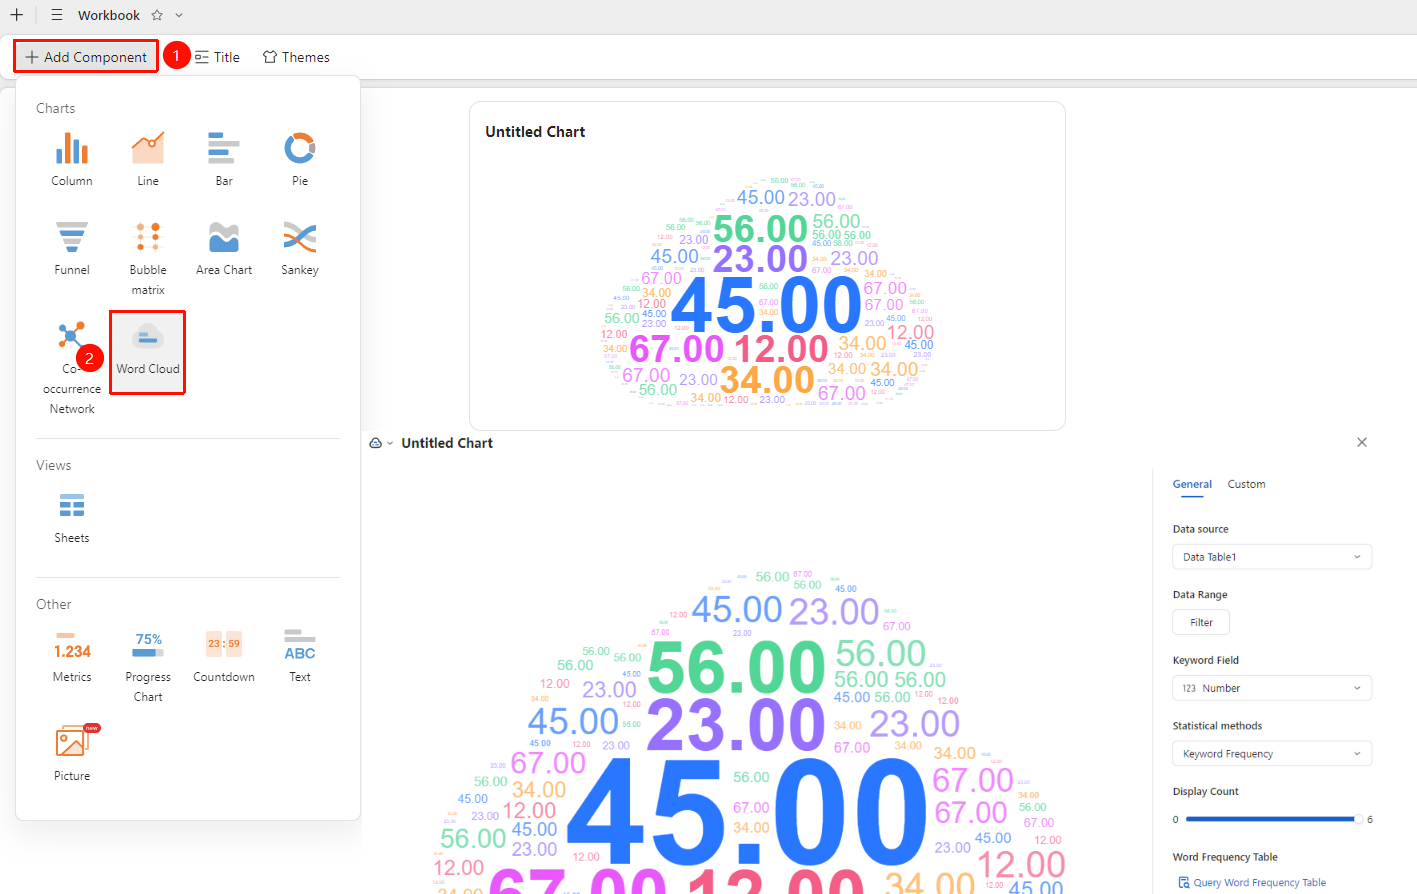
Task: Open the Query Word Frequency Table link
Action: click(1252, 883)
